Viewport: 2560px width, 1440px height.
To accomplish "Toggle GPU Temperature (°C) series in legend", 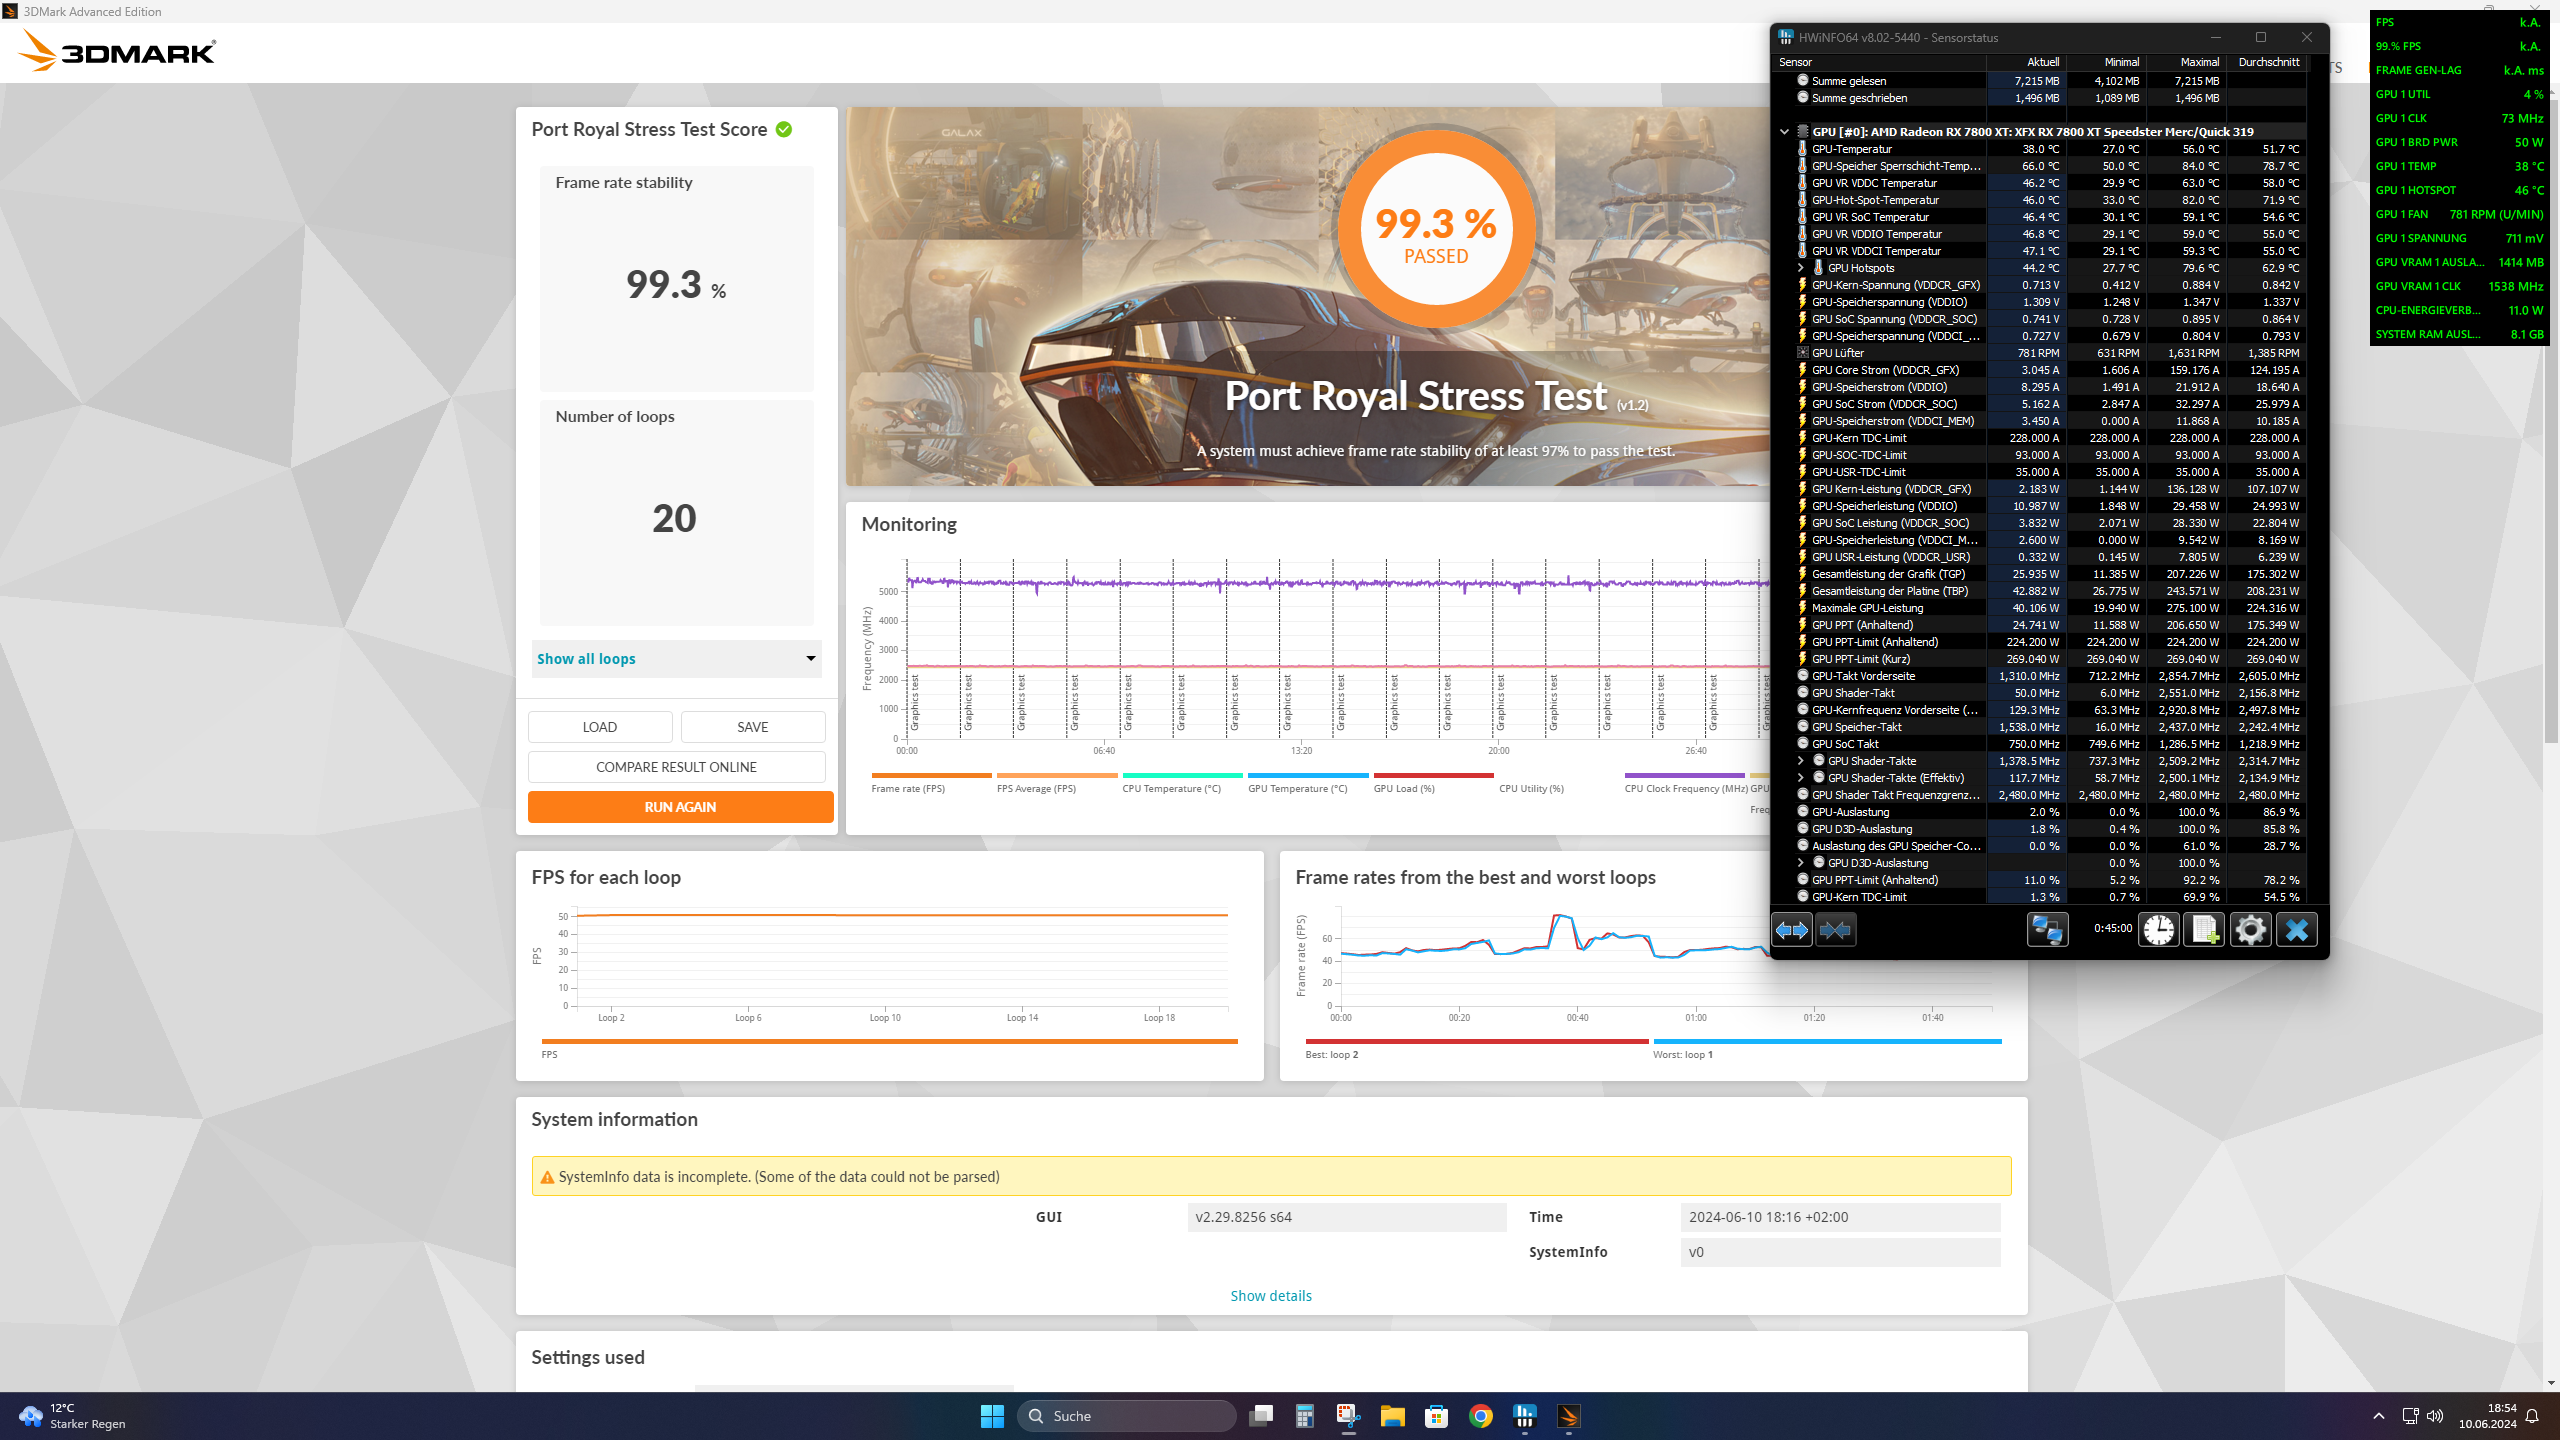I will coord(1308,782).
